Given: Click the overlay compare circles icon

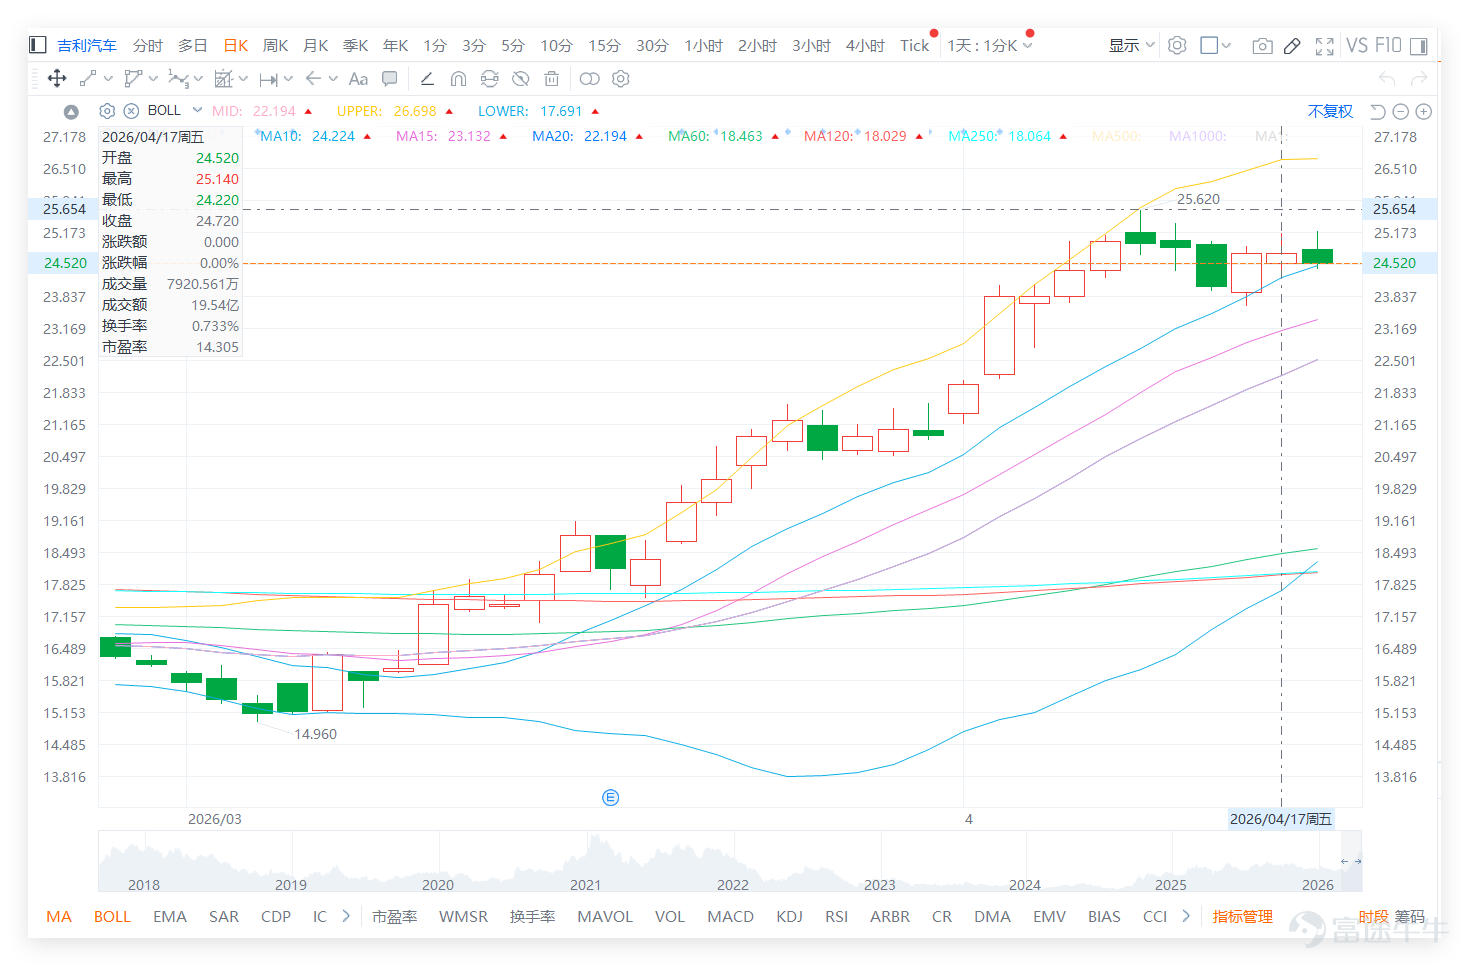Looking at the screenshot, I should (590, 78).
